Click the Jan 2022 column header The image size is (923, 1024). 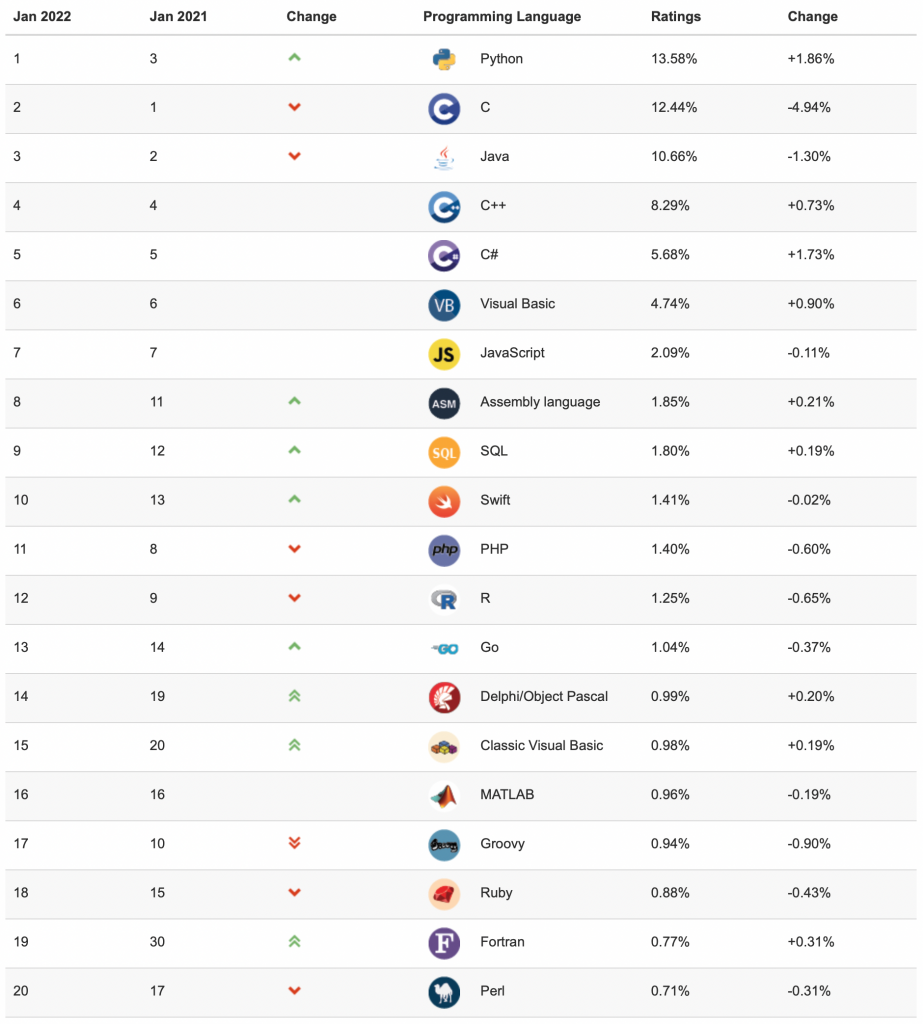pyautogui.click(x=42, y=16)
